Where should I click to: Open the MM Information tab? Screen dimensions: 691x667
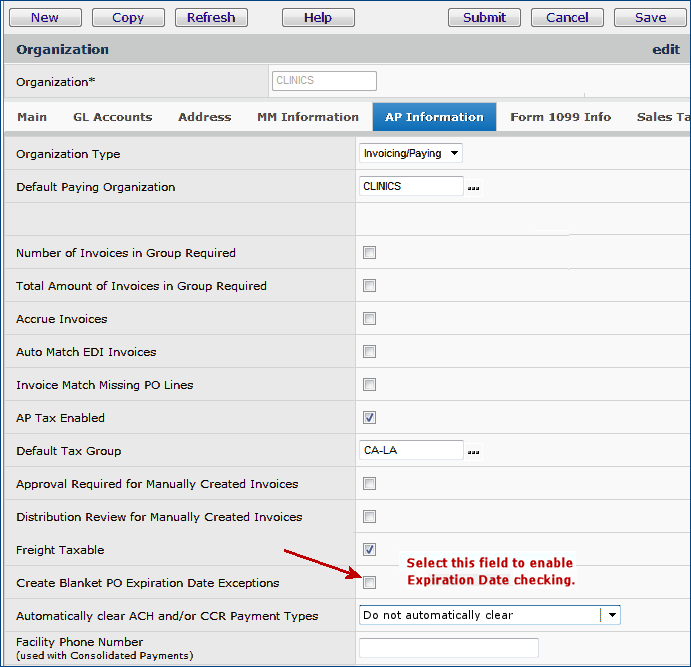[x=307, y=117]
